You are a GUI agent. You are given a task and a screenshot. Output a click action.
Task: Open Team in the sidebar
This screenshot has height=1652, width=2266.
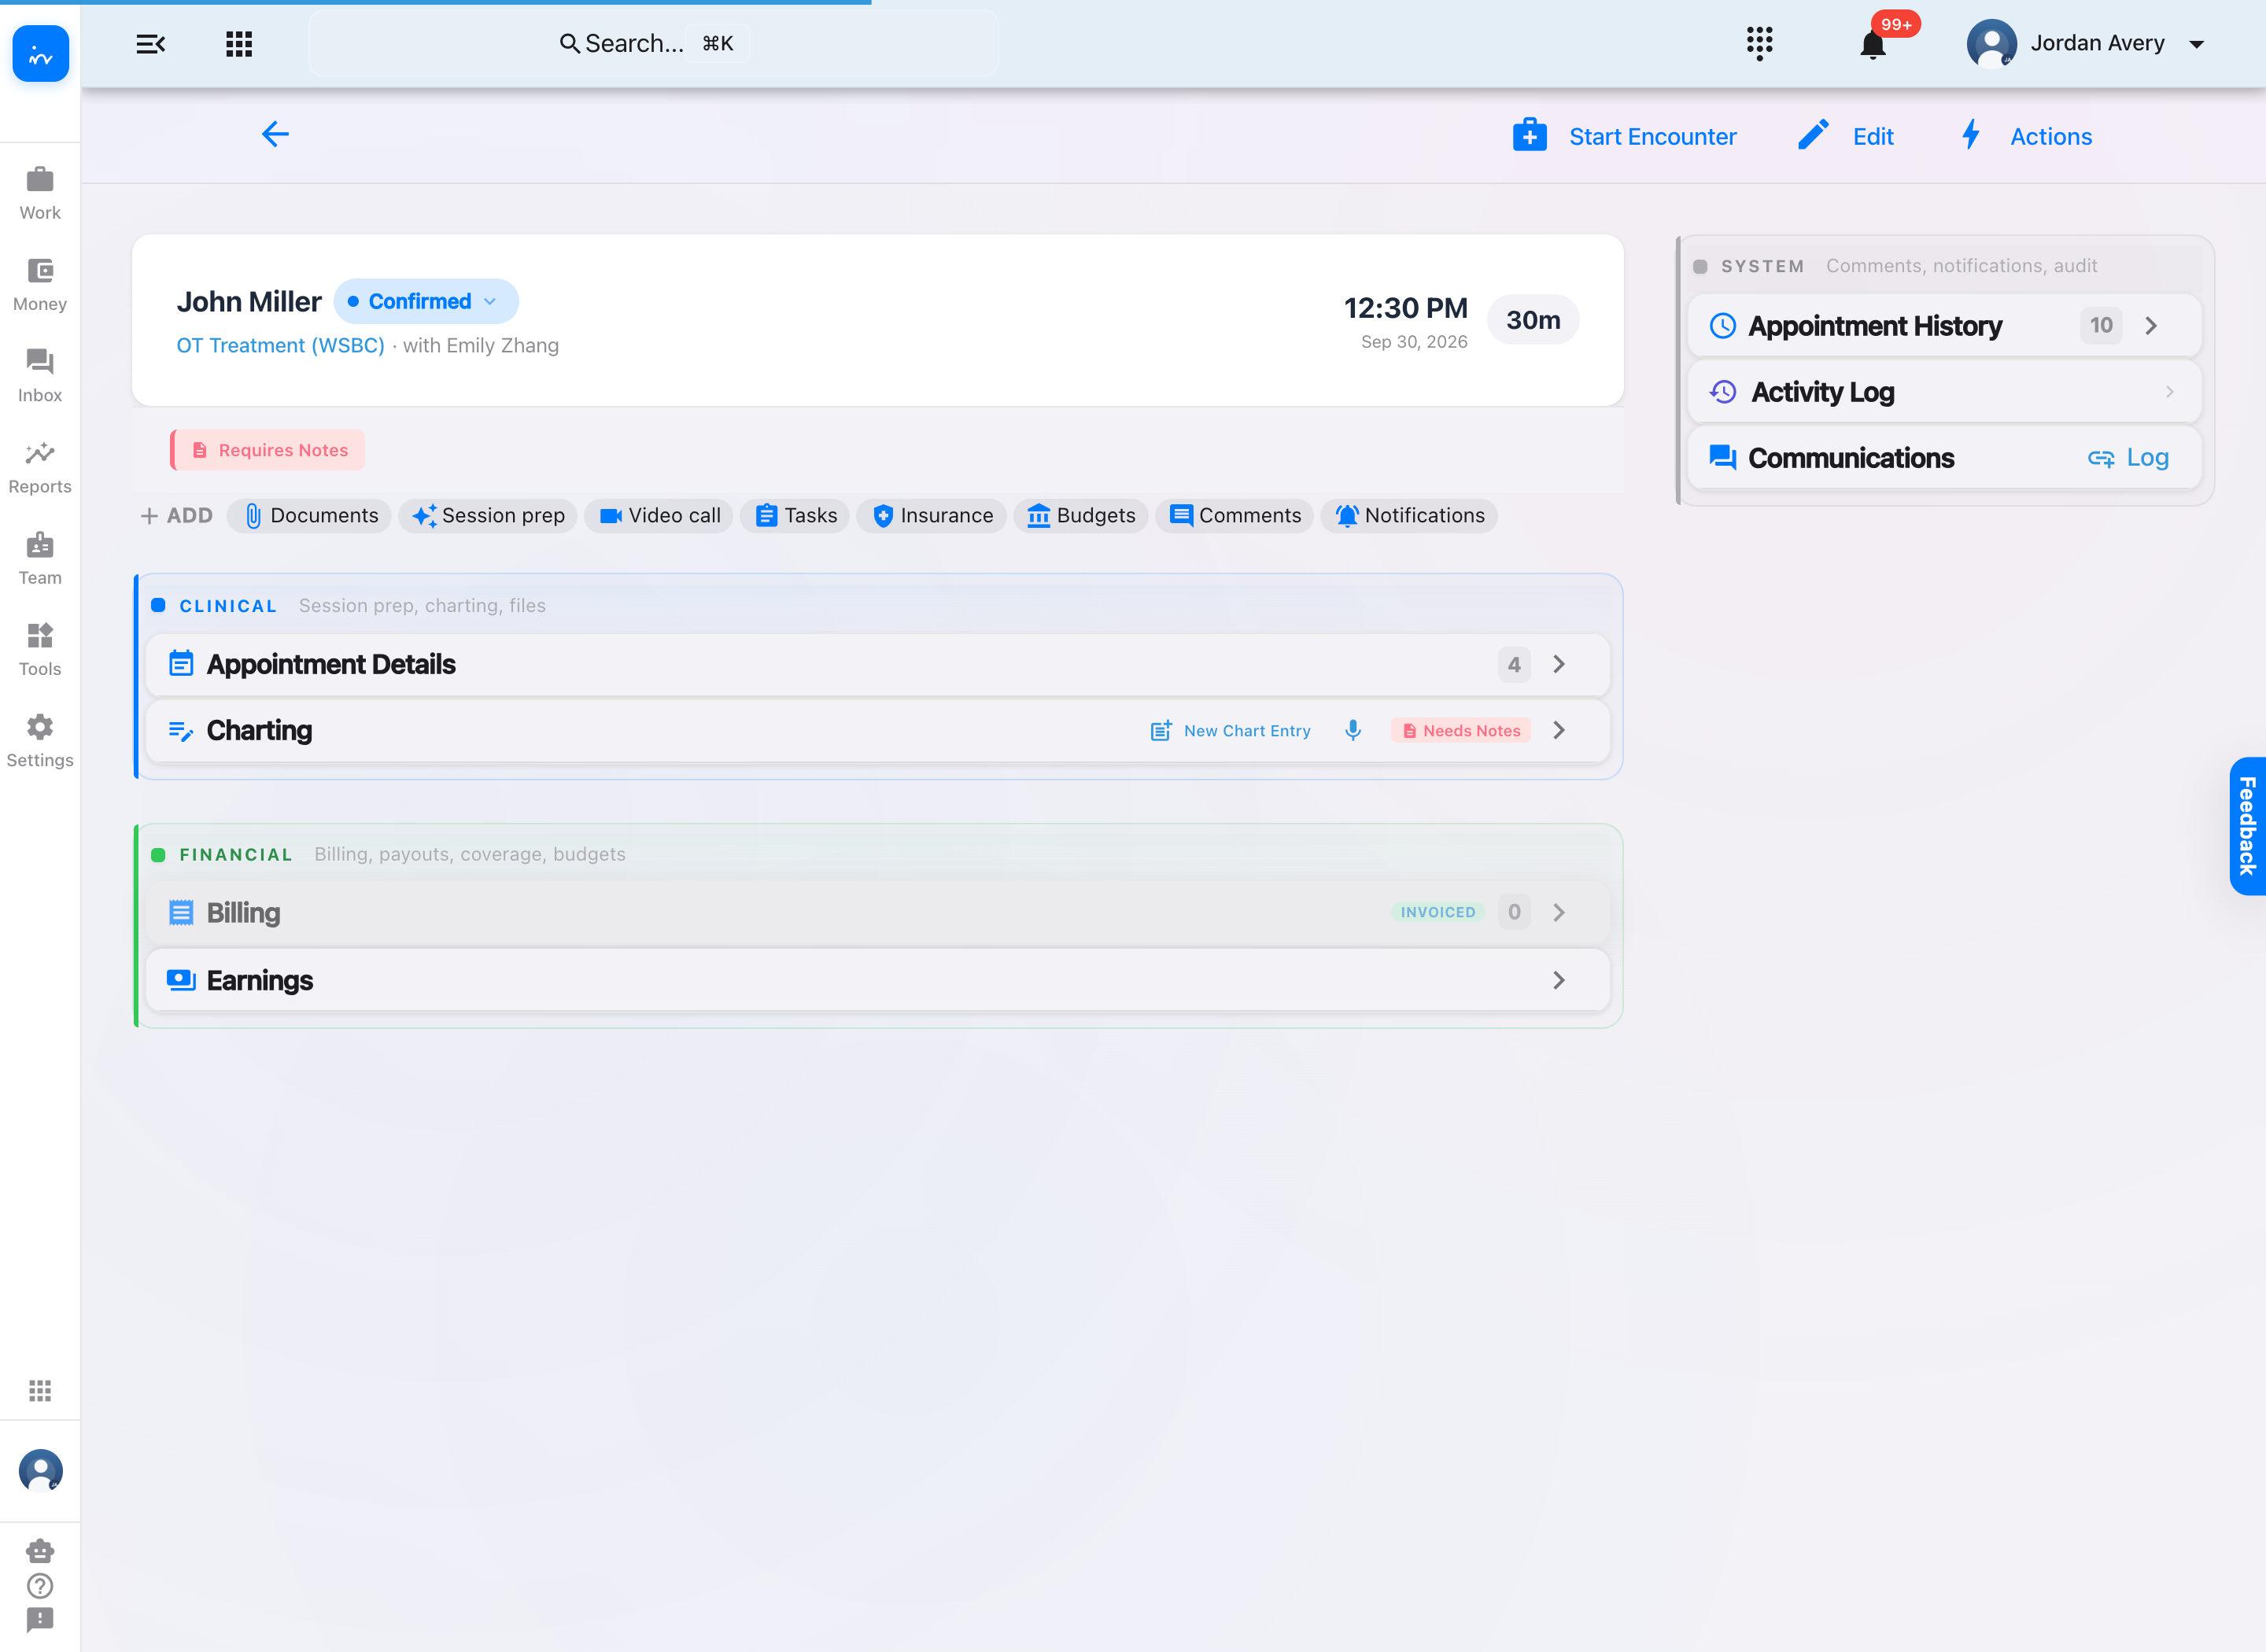click(40, 558)
